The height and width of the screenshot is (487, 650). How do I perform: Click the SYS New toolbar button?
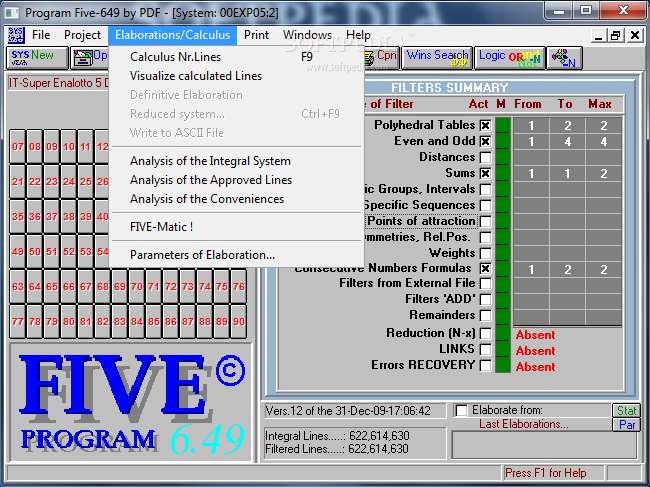tap(37, 57)
